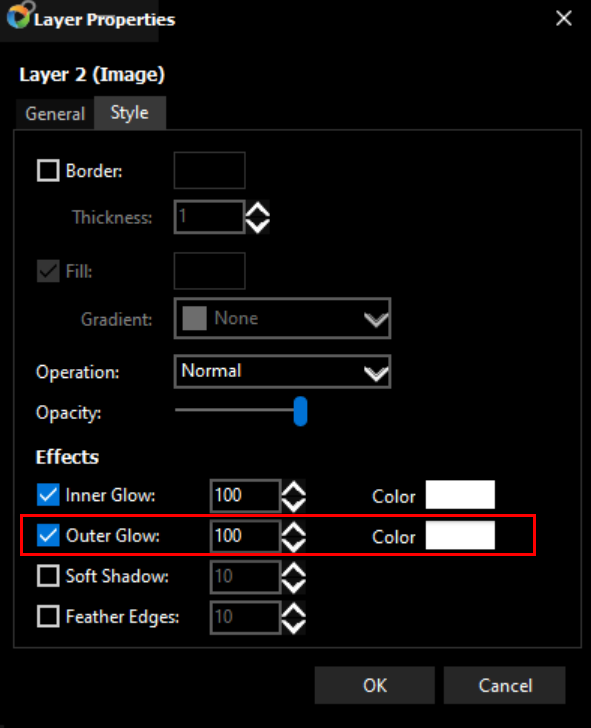591x728 pixels.
Task: Increase Soft Shadow value with up arrow
Action: pyautogui.click(x=293, y=569)
